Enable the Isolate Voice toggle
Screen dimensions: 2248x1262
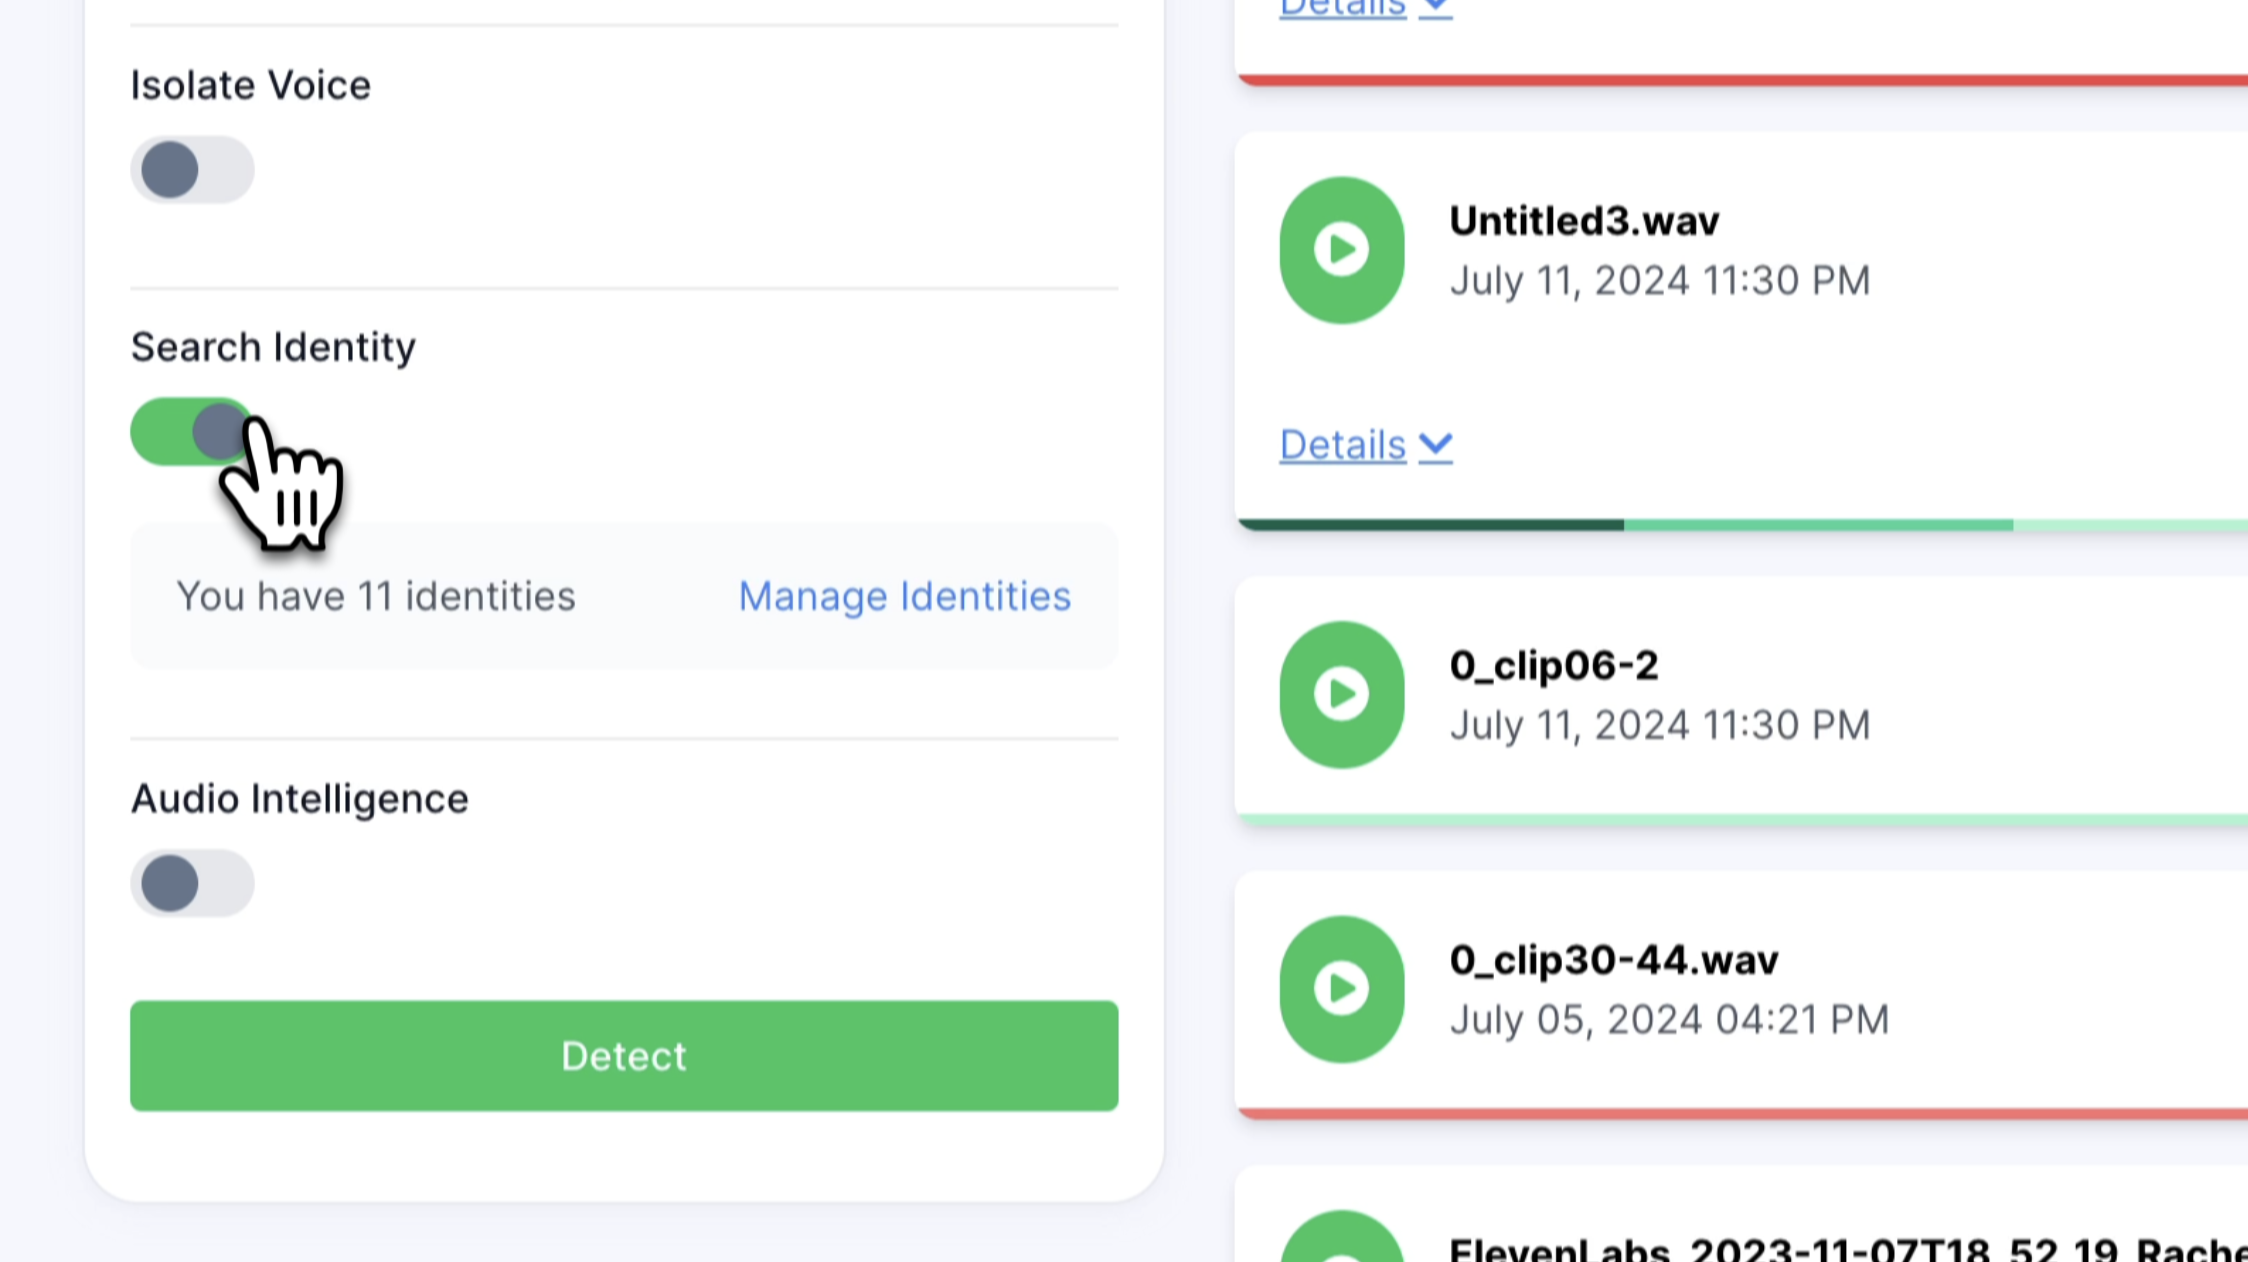192,169
